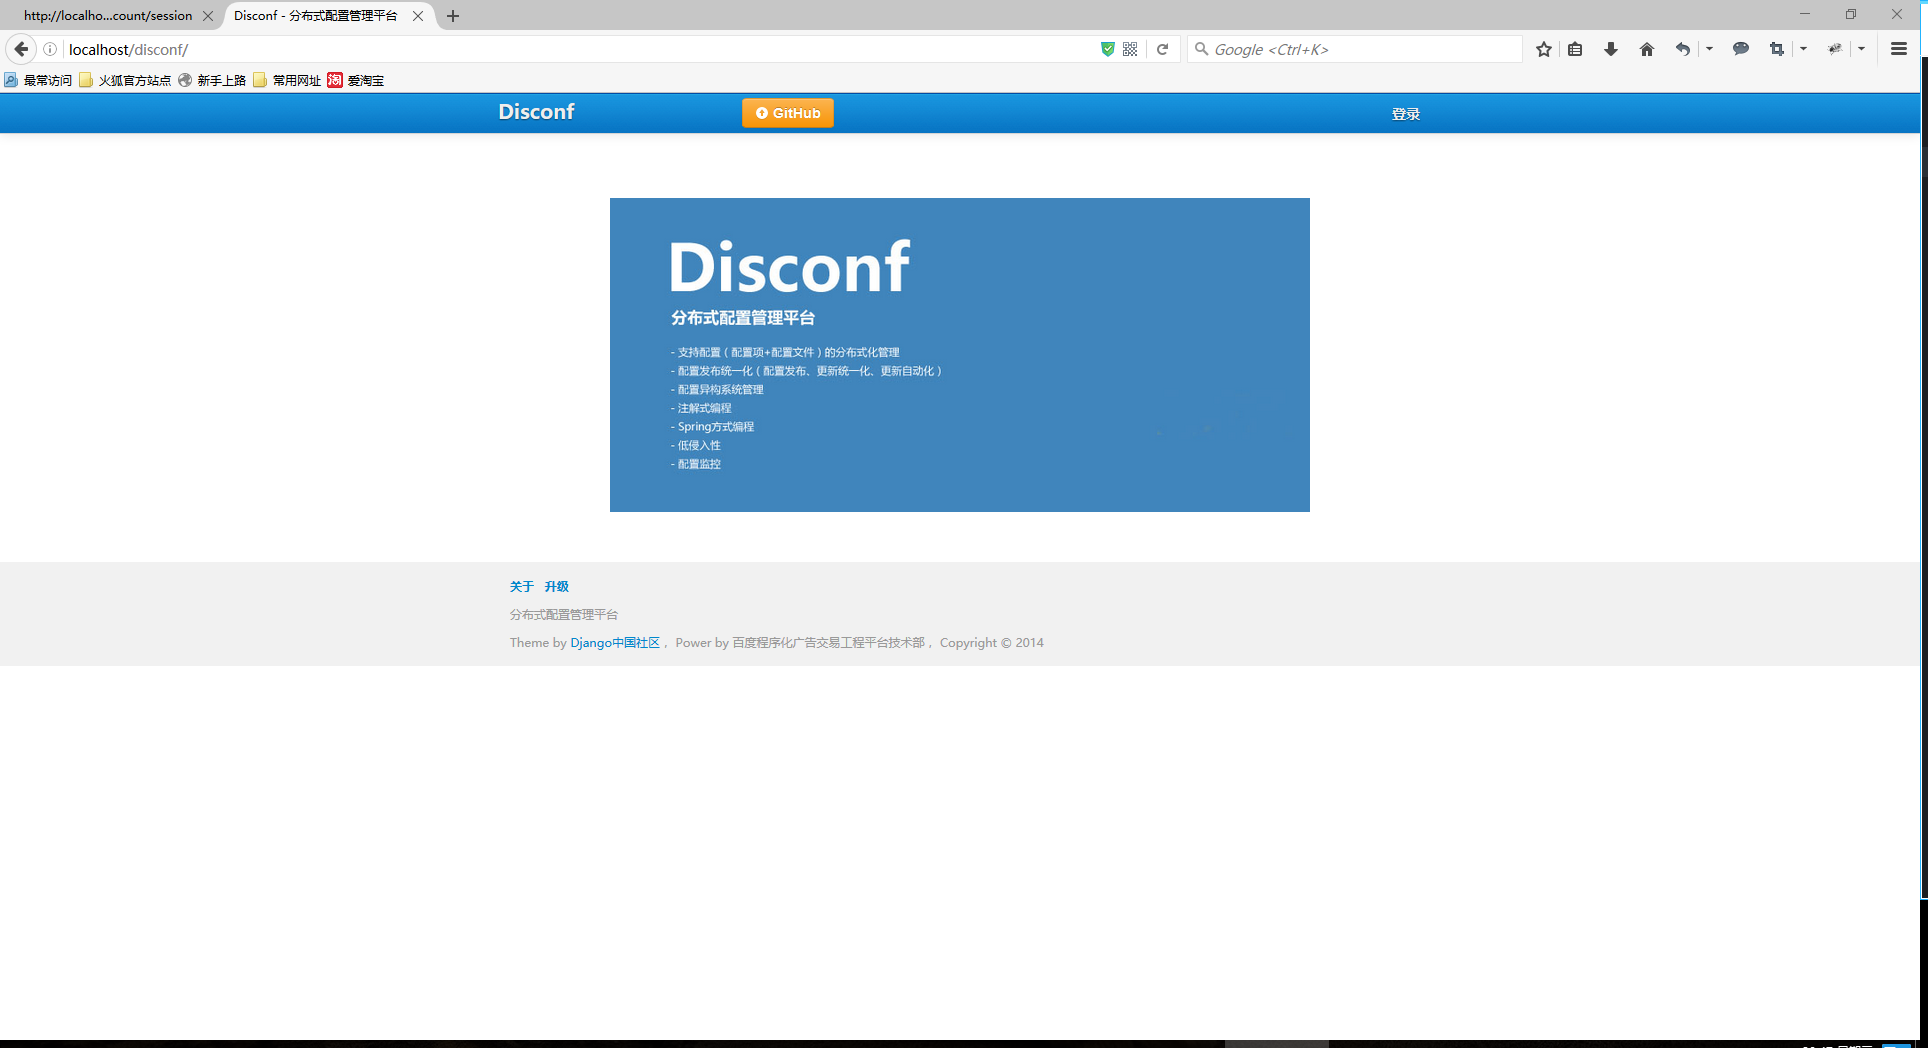The width and height of the screenshot is (1928, 1048).
Task: Open the 常用网址 bookmark folder
Action: [x=287, y=80]
